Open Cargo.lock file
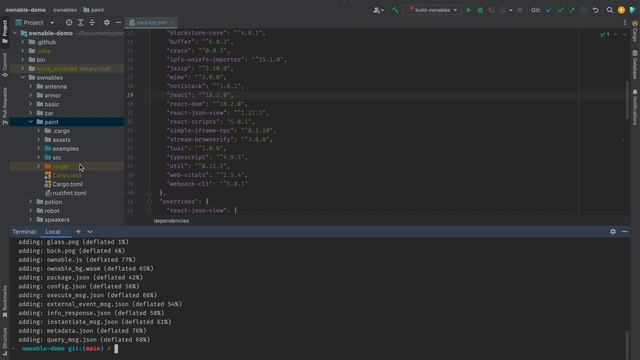This screenshot has height=360, width=640. (67, 176)
